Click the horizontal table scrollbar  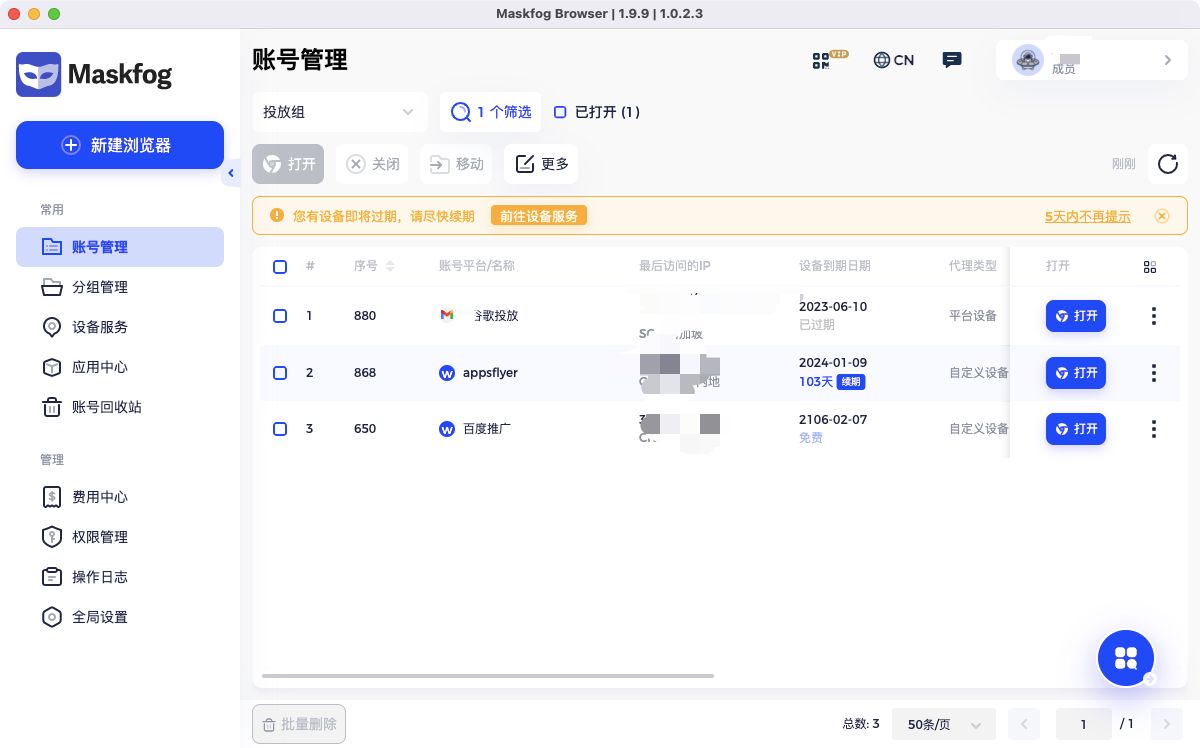[x=488, y=676]
